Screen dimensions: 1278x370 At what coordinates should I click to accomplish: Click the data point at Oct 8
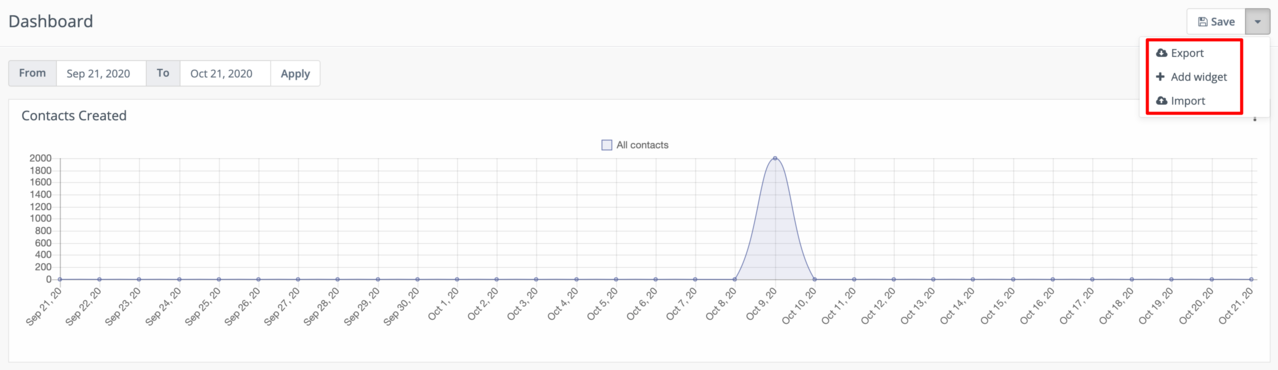735,279
